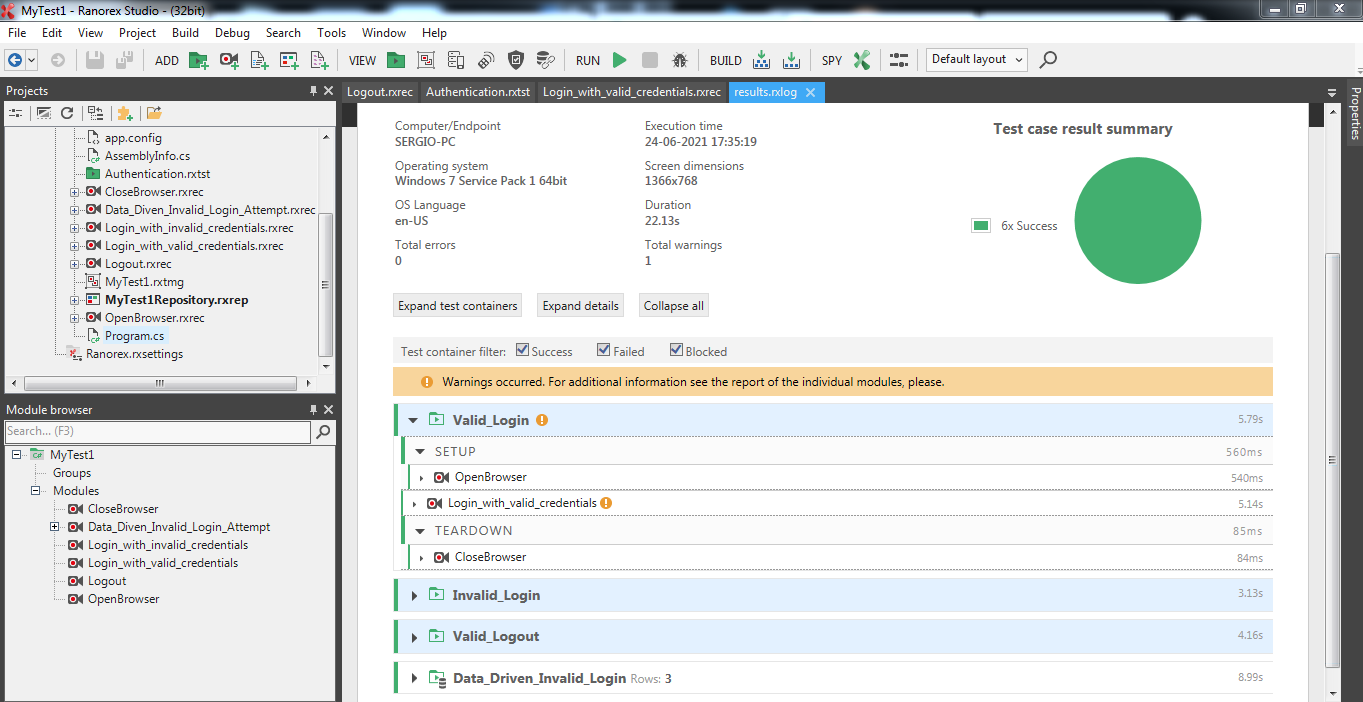Click the Add recording module camera icon
1363x702 pixels.
(229, 60)
